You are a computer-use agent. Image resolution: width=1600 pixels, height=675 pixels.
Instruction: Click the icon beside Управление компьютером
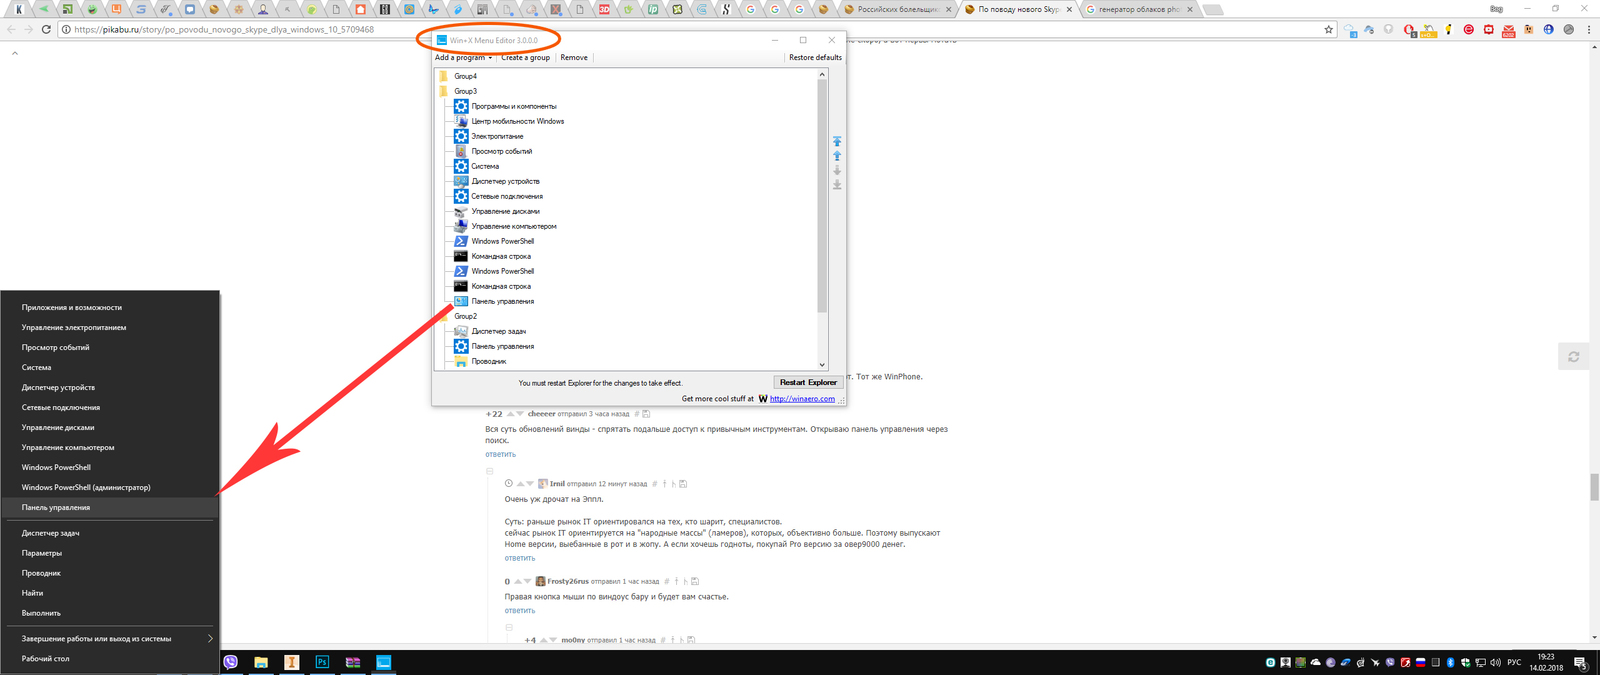click(461, 226)
